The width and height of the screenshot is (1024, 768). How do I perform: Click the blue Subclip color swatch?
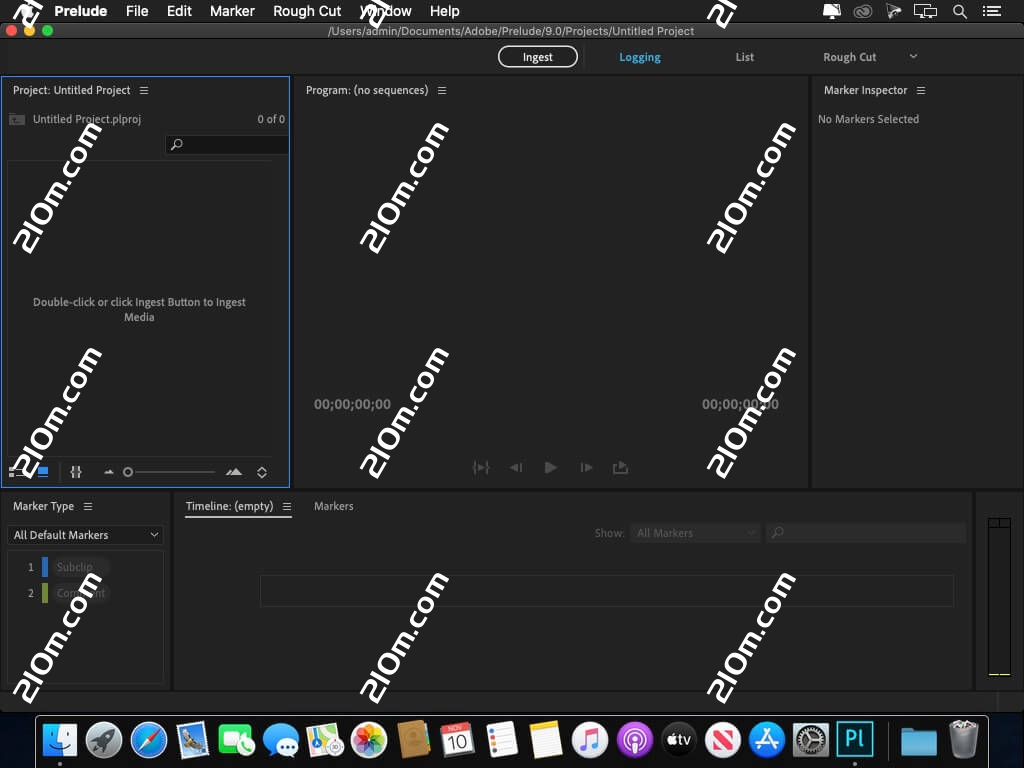pyautogui.click(x=45, y=567)
